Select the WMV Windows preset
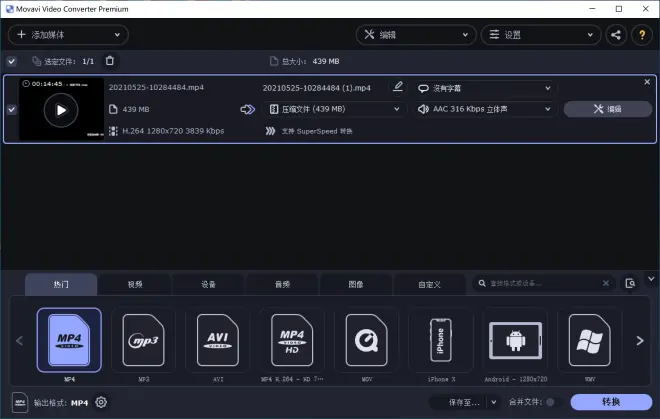660x419 pixels. [590, 340]
